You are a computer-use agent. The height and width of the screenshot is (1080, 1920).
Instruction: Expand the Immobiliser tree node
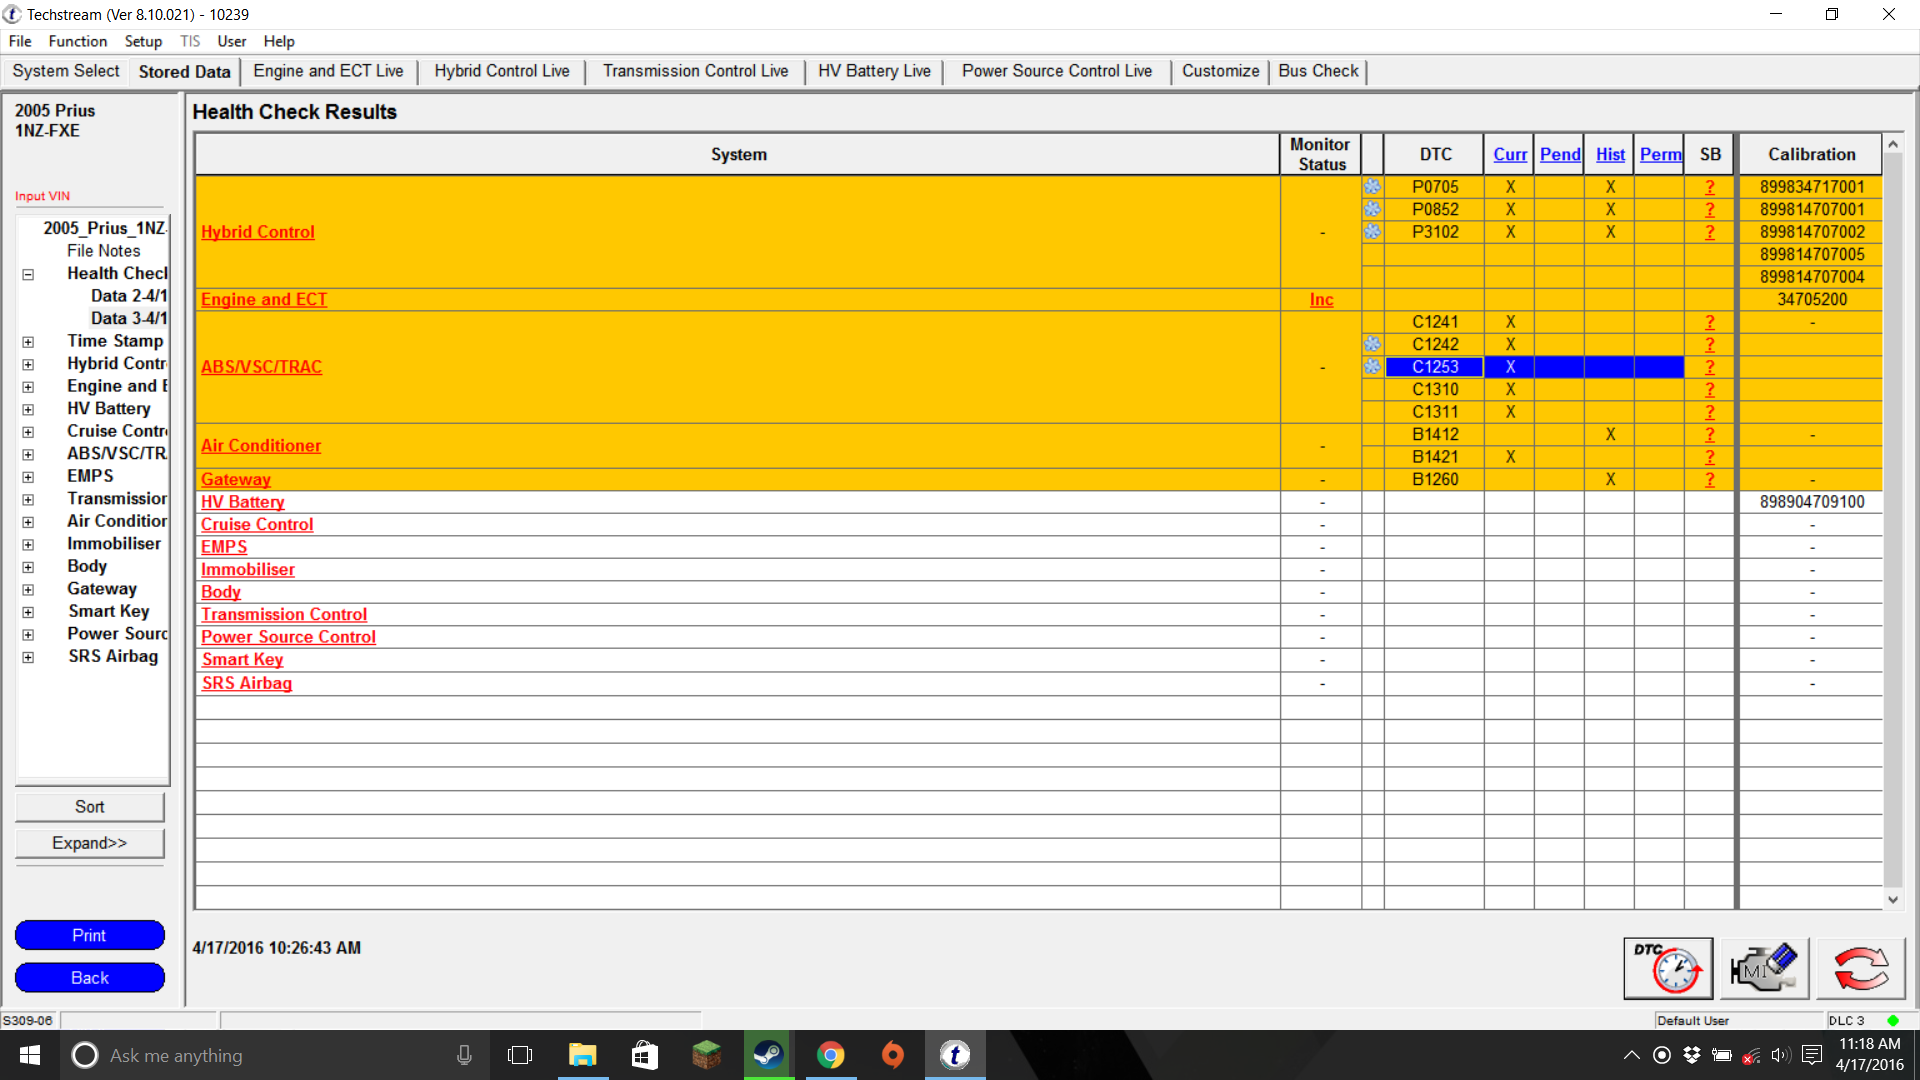coord(28,545)
